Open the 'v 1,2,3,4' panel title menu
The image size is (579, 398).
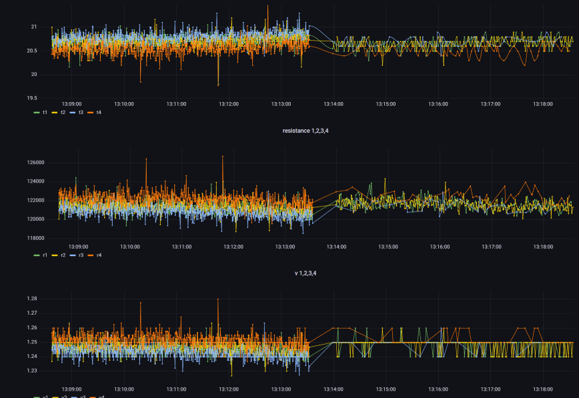click(x=305, y=273)
